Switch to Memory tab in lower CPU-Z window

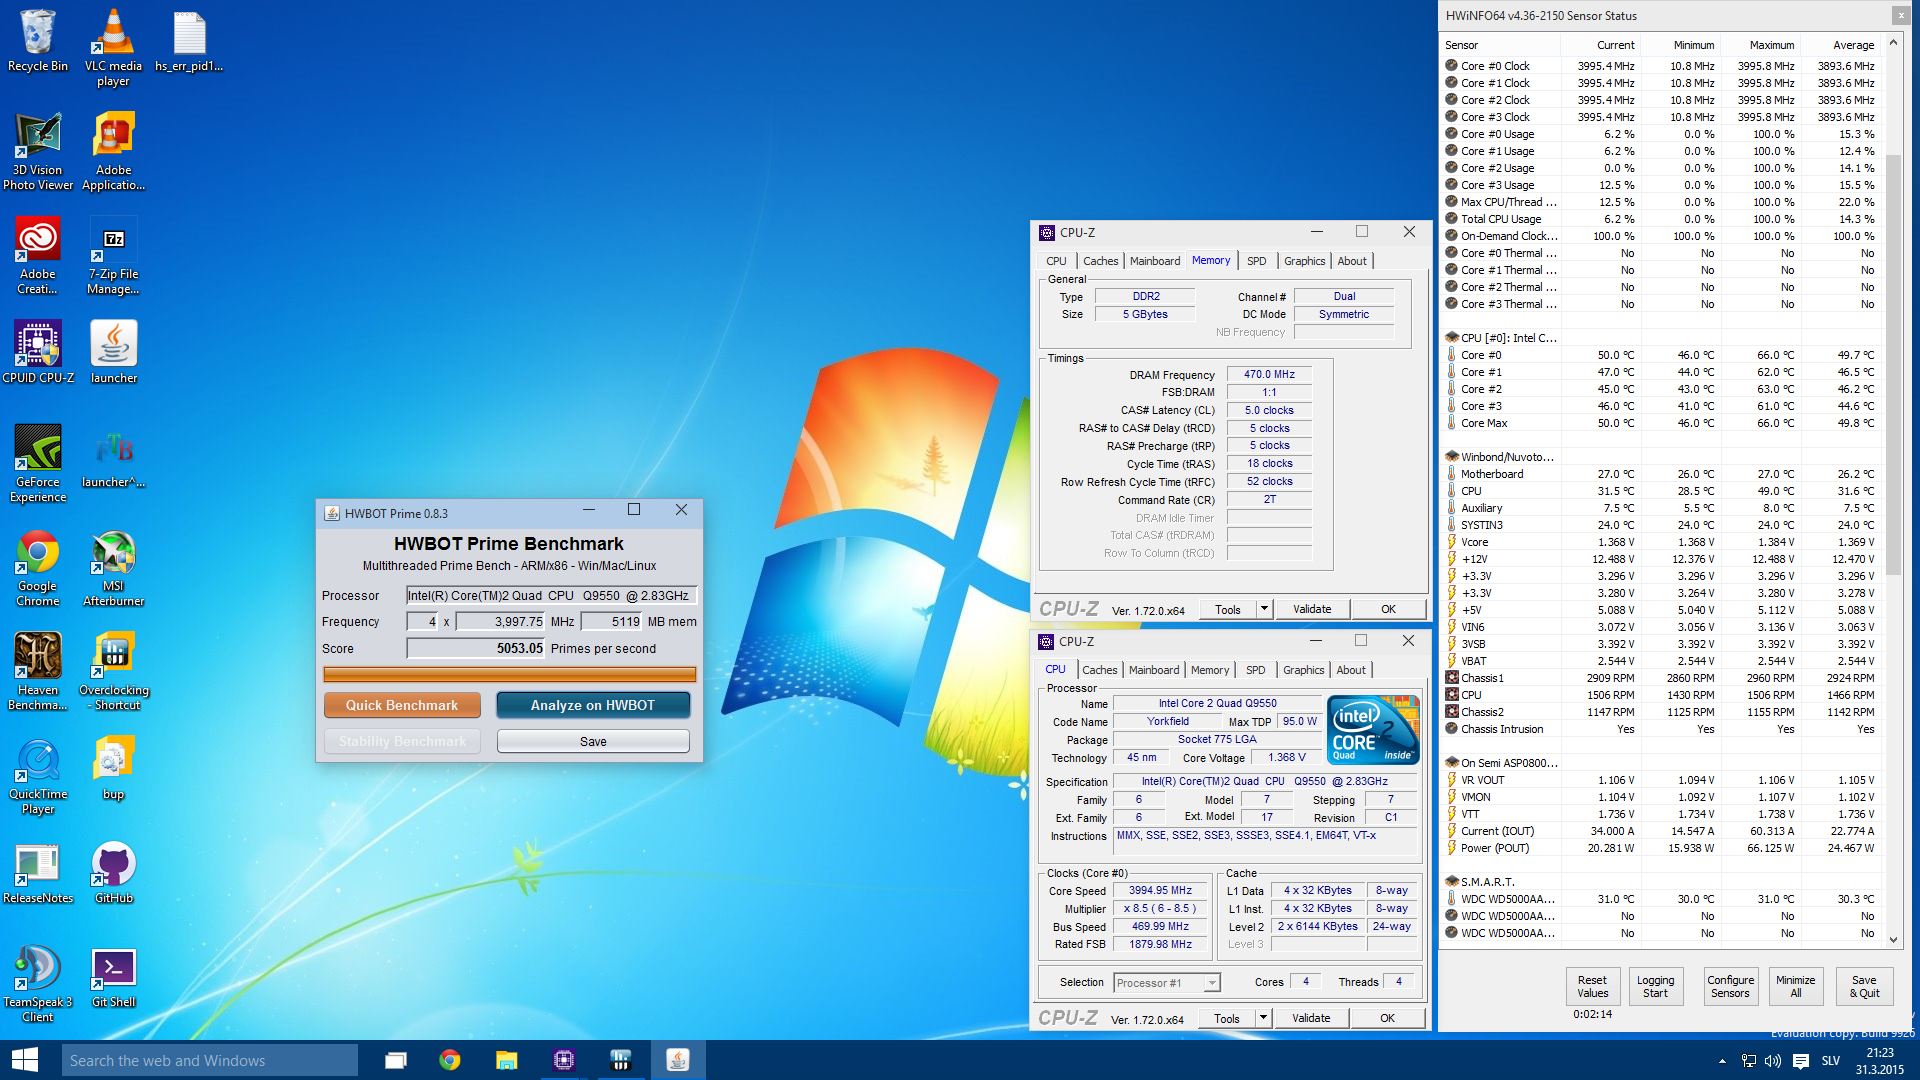pyautogui.click(x=1210, y=670)
